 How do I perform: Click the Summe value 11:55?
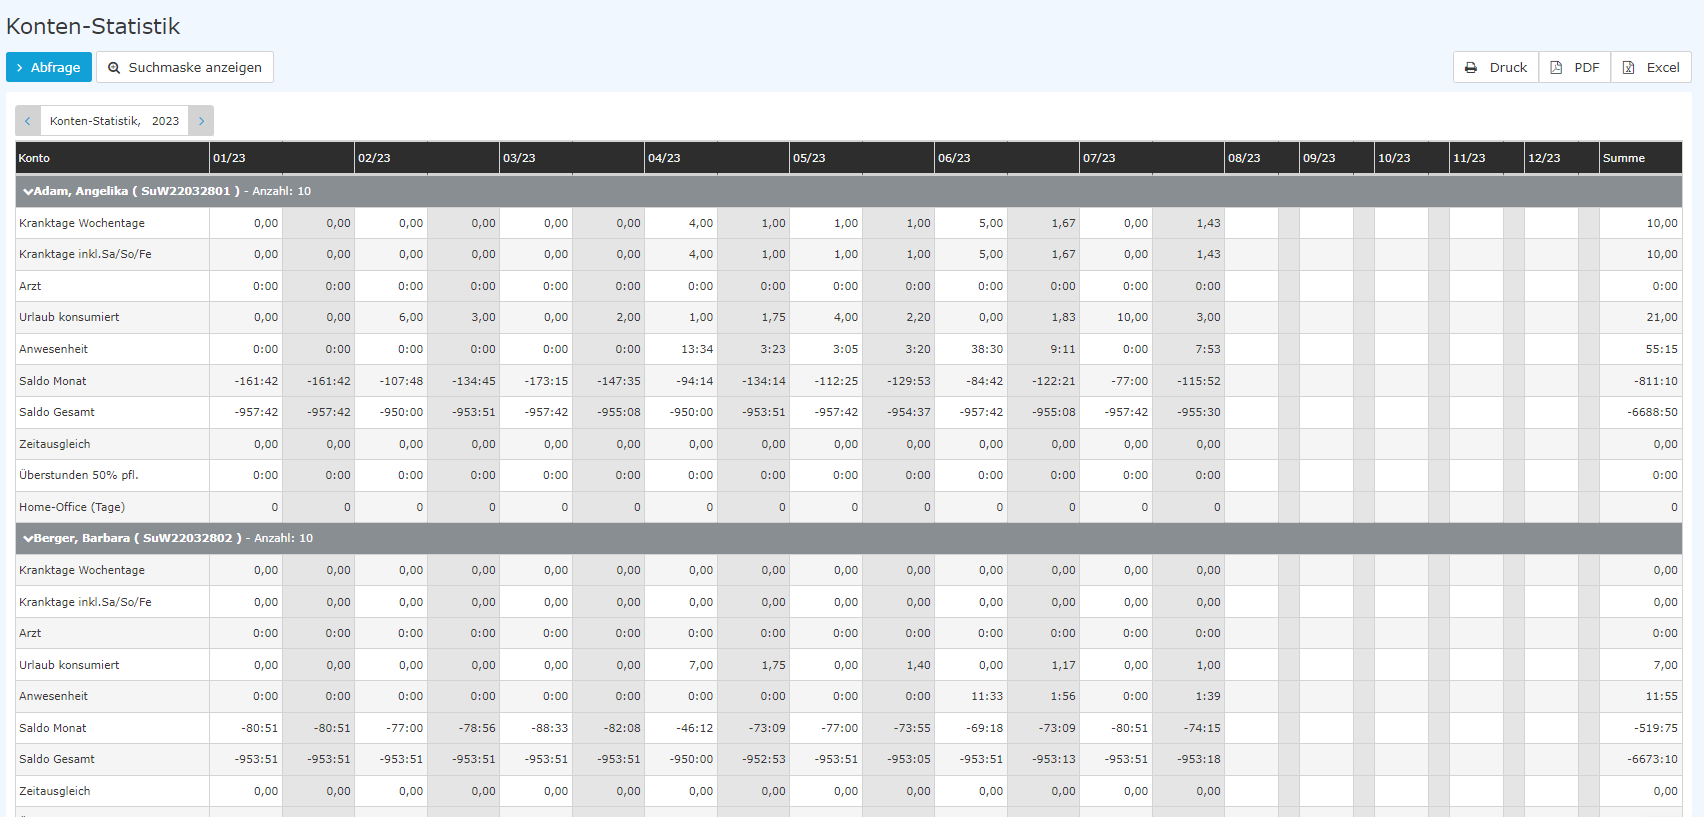click(x=1662, y=696)
